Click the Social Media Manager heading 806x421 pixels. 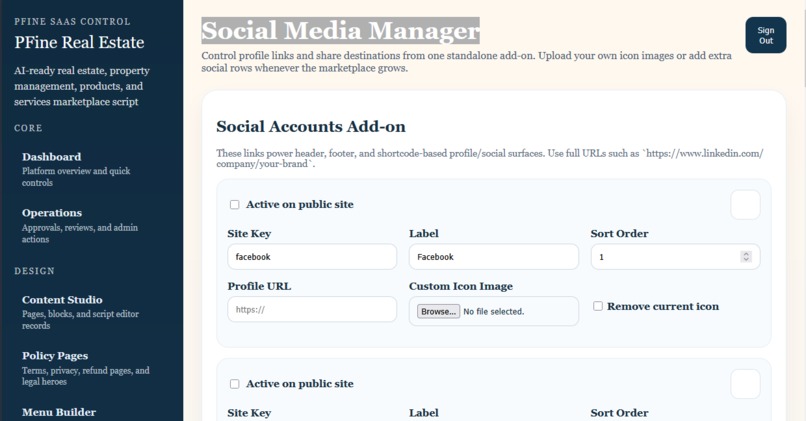click(x=340, y=30)
